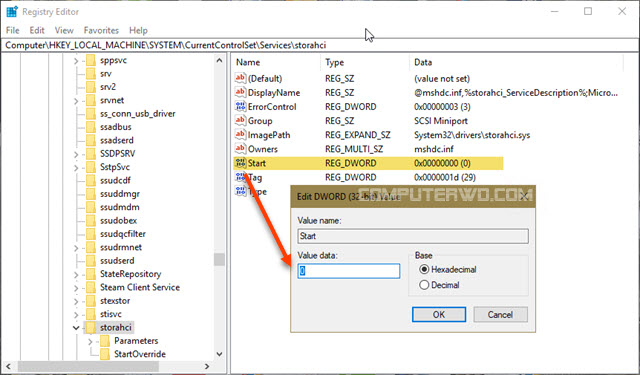Screen dimensions: 640x375
Task: Click the "REG_EXPAND_SZ" type cell
Action: (358, 135)
